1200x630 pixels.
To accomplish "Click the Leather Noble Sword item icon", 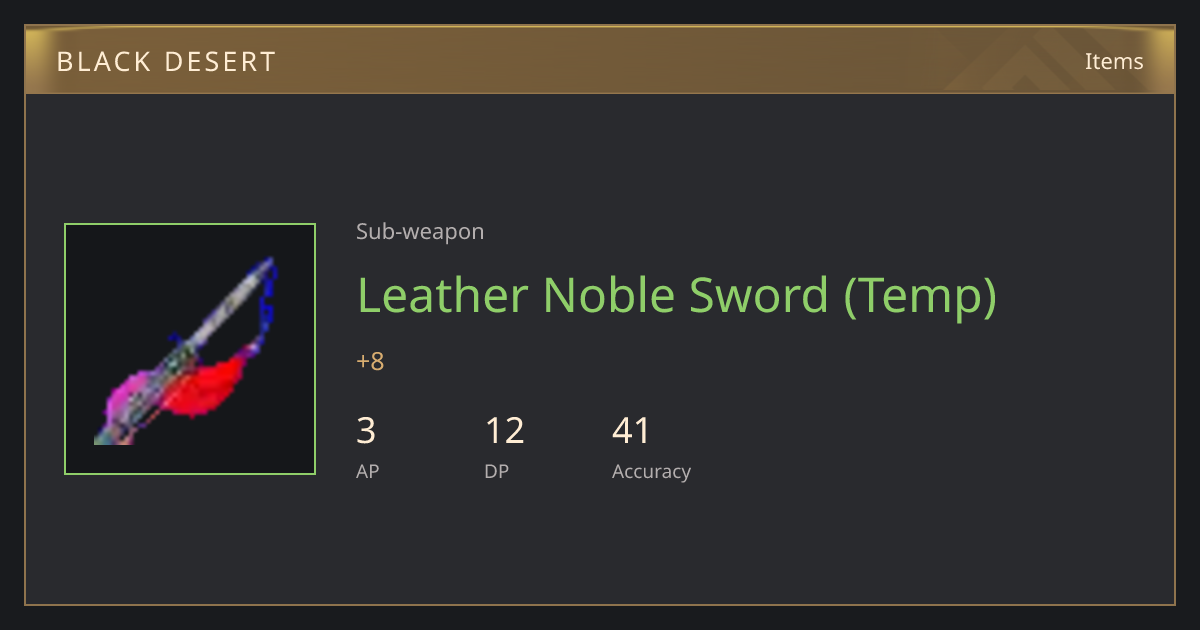I will tap(190, 349).
